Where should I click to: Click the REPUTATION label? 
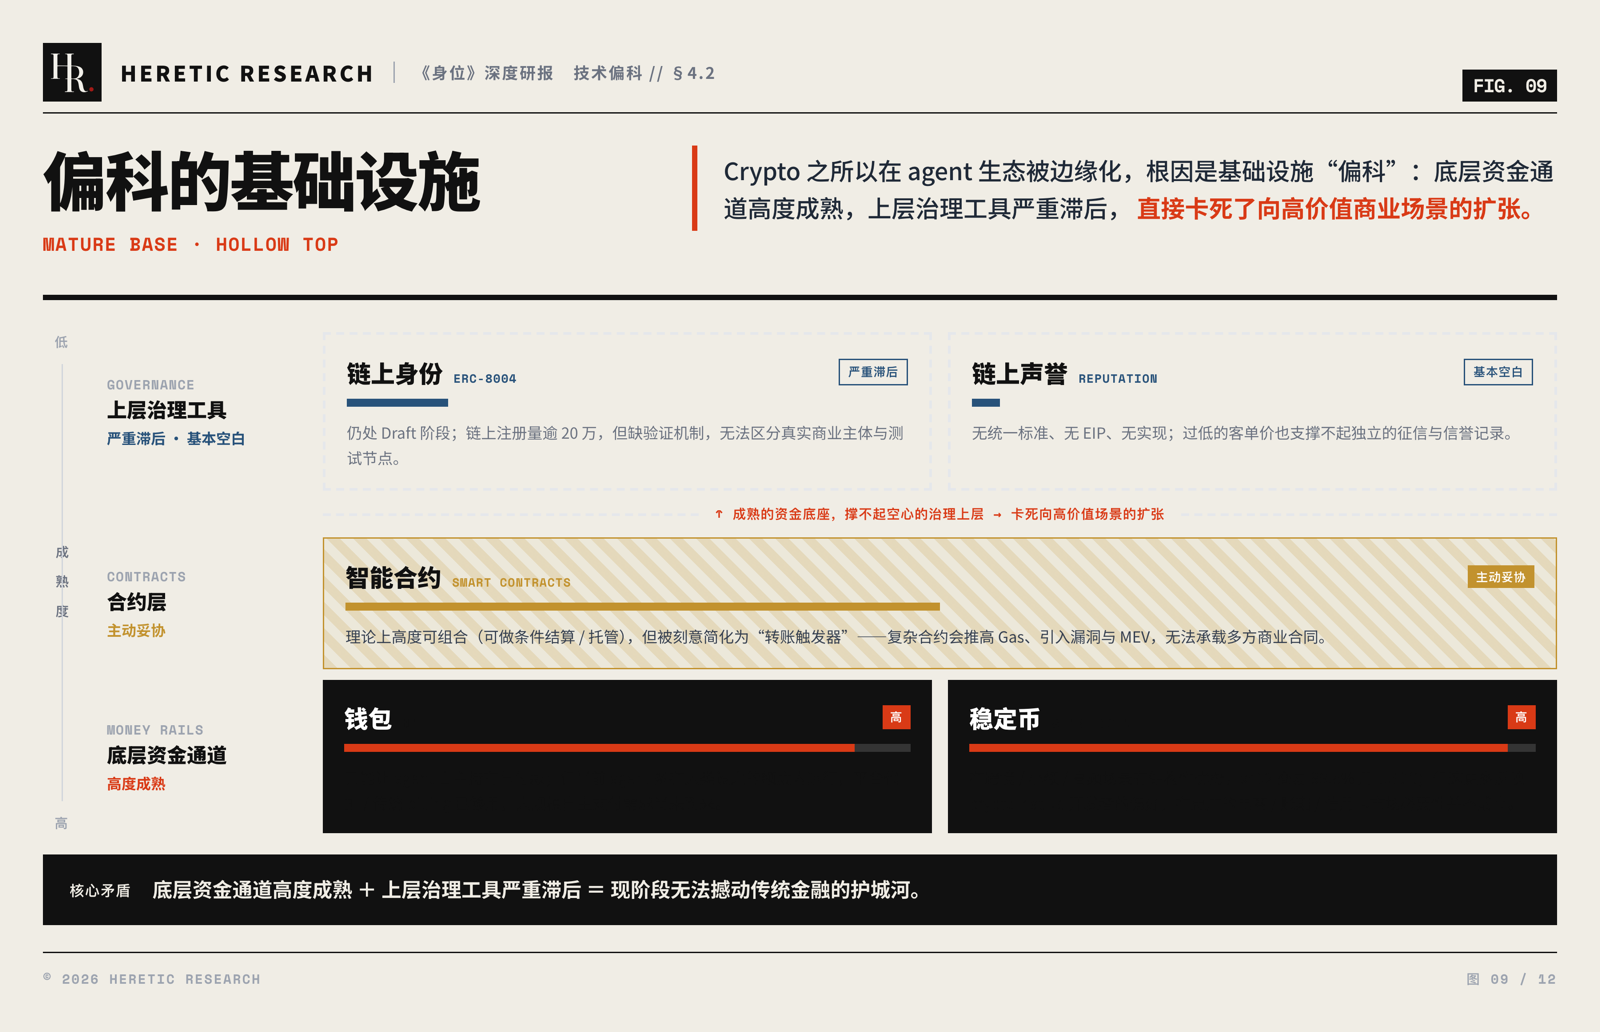[1118, 379]
